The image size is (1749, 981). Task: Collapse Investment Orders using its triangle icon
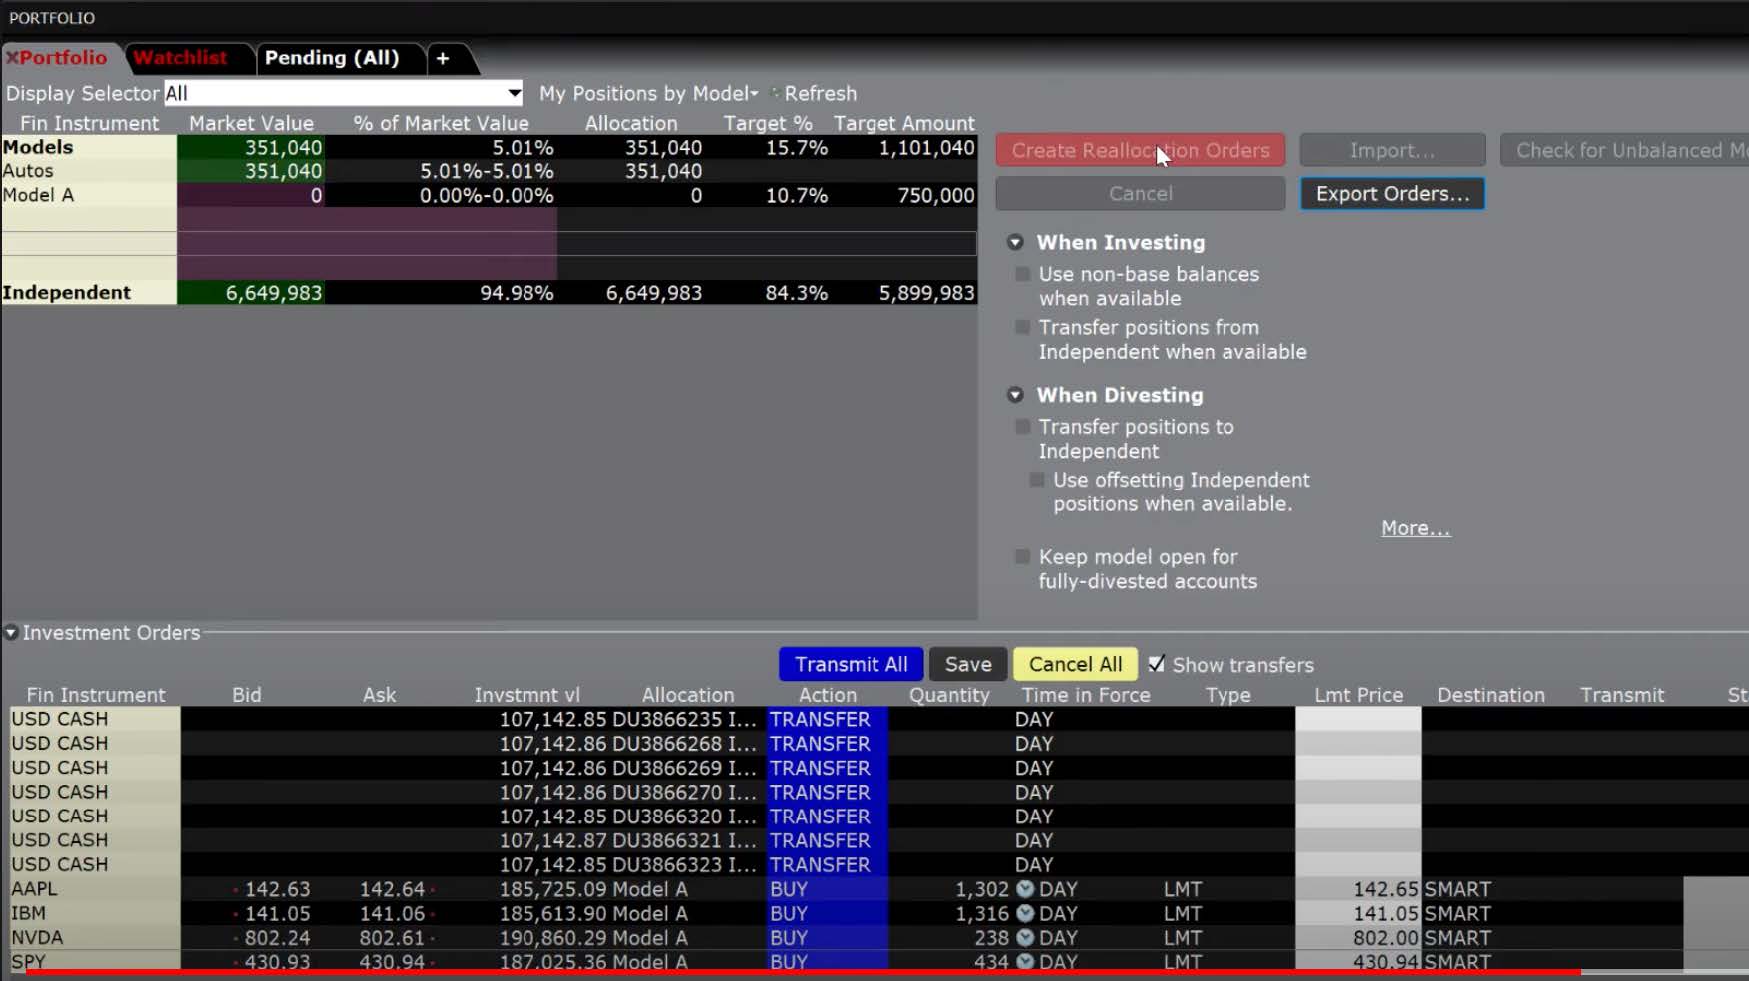click(10, 632)
